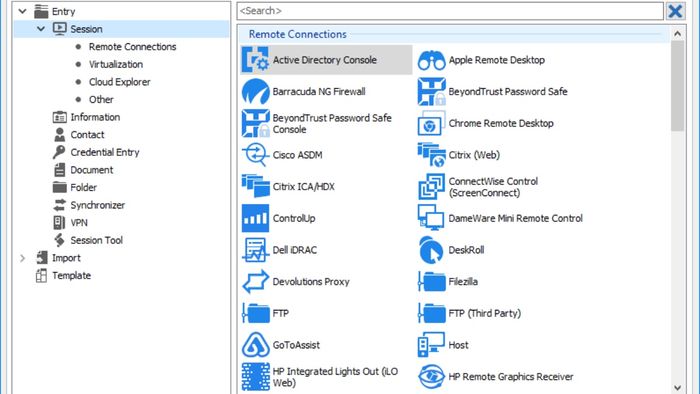Select Document in the entry tree
This screenshot has width=700, height=394.
[92, 170]
